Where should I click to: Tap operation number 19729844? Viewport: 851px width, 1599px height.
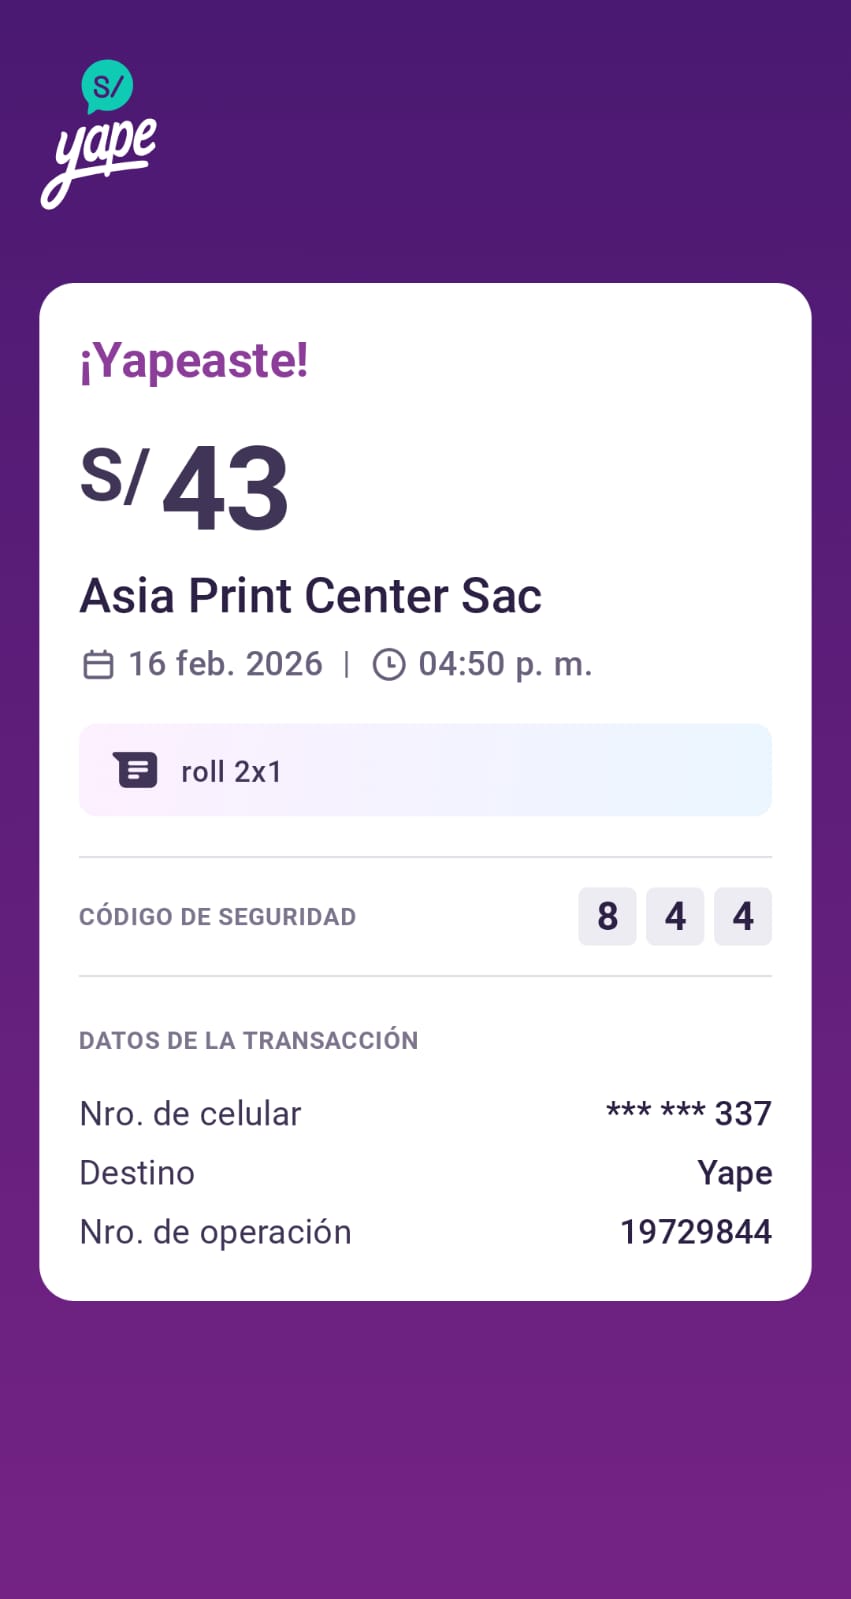point(696,1232)
